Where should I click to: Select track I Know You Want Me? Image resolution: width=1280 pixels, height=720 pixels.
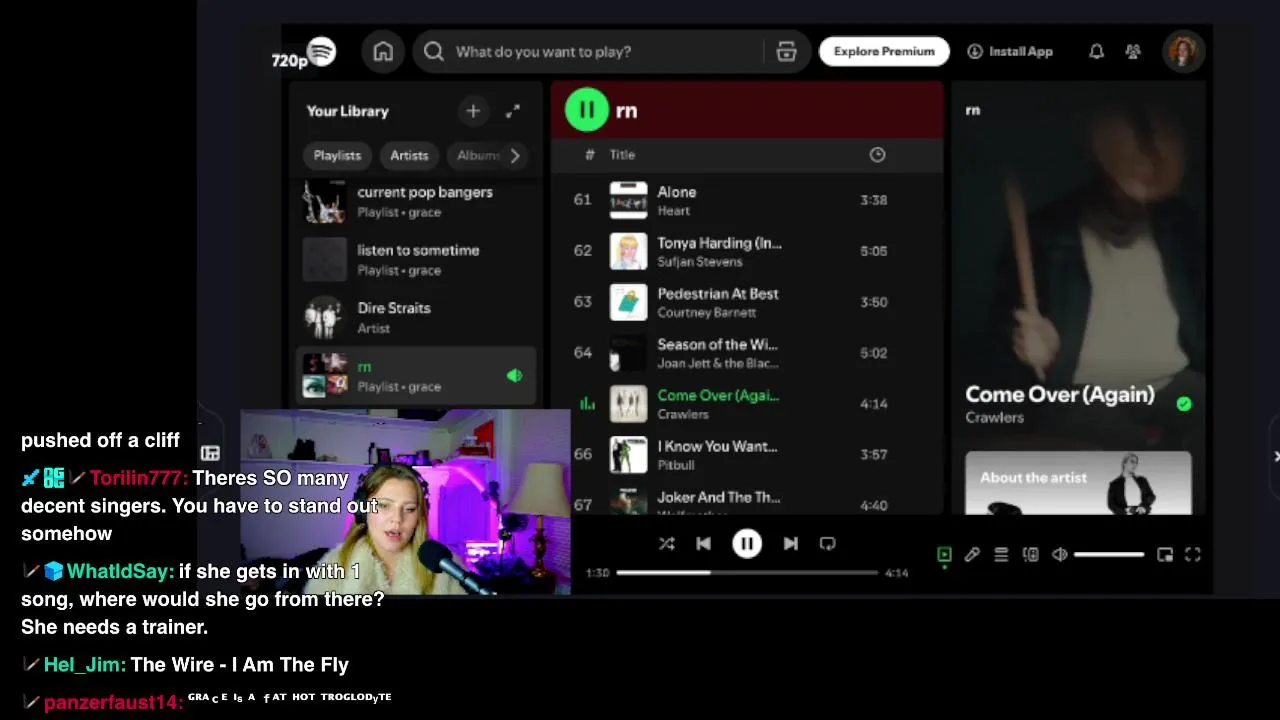pyautogui.click(x=745, y=455)
